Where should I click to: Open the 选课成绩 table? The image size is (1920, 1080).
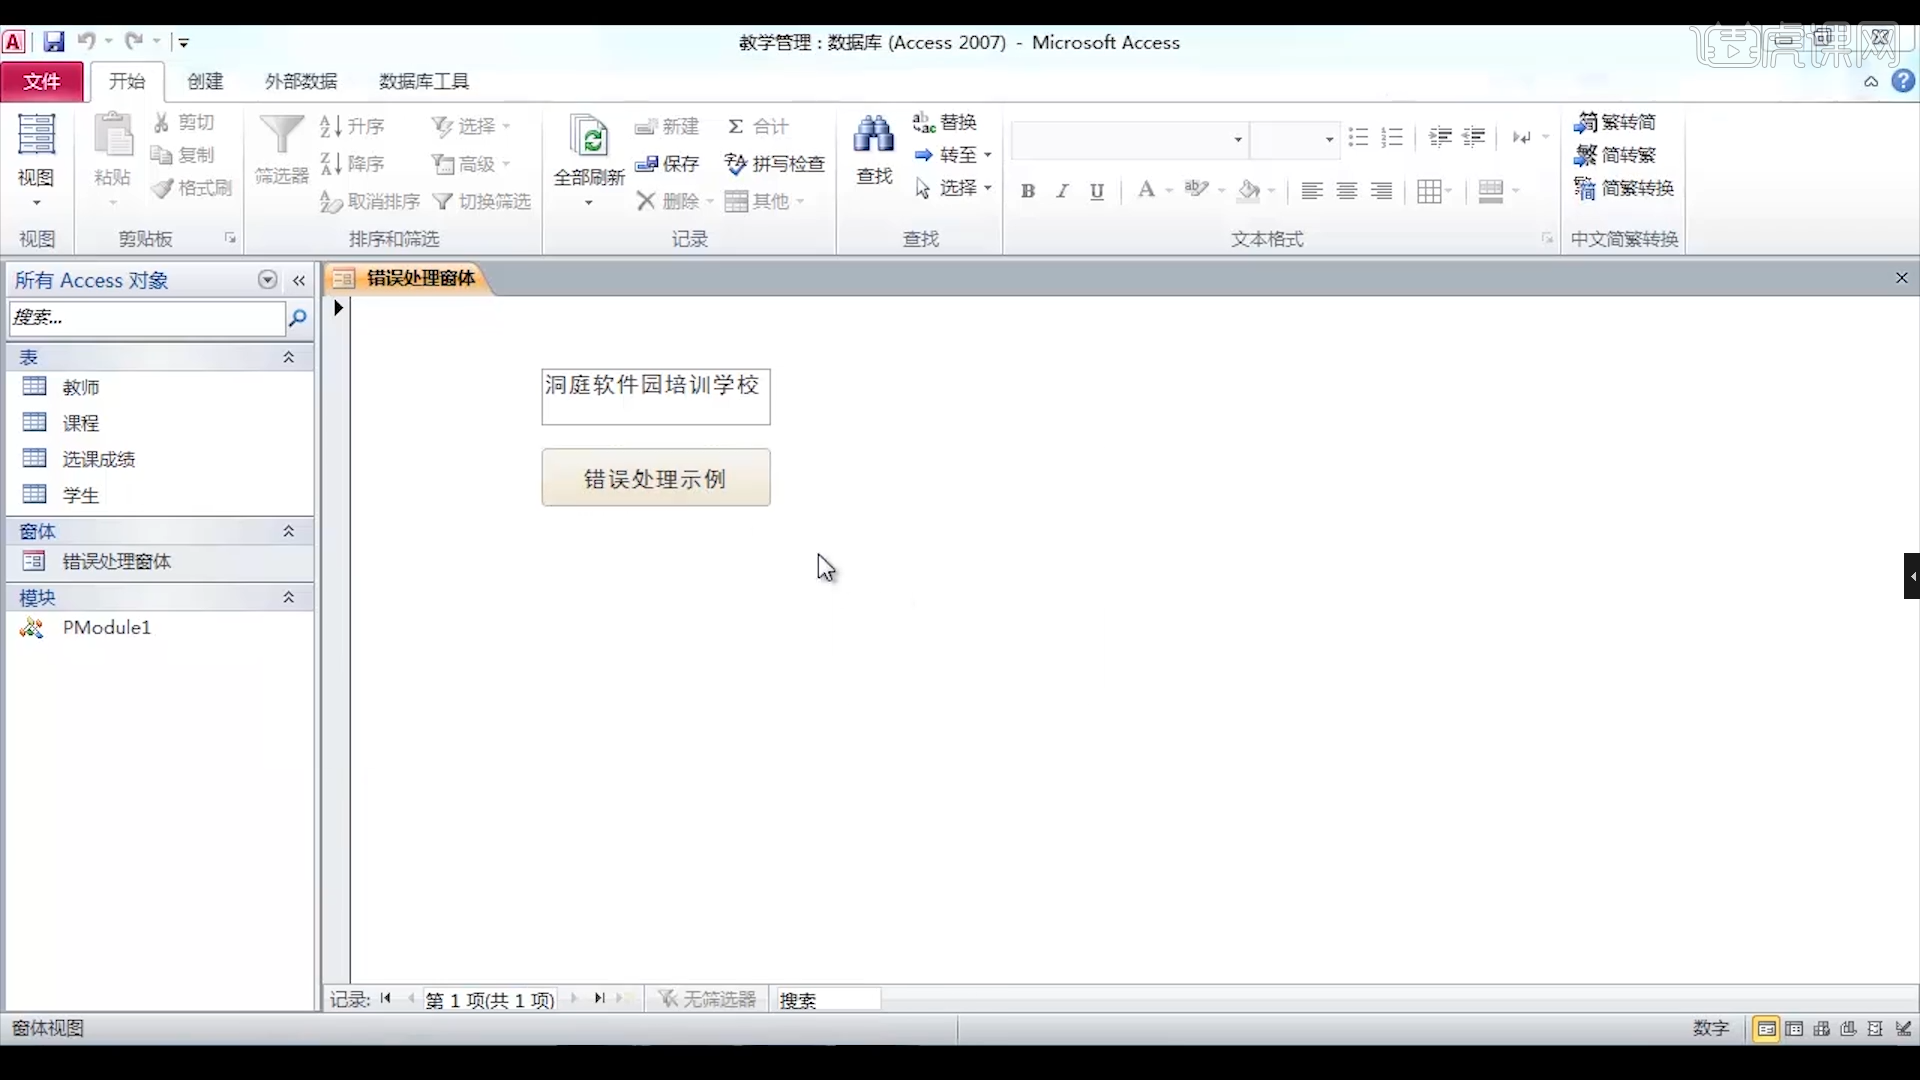(x=98, y=459)
